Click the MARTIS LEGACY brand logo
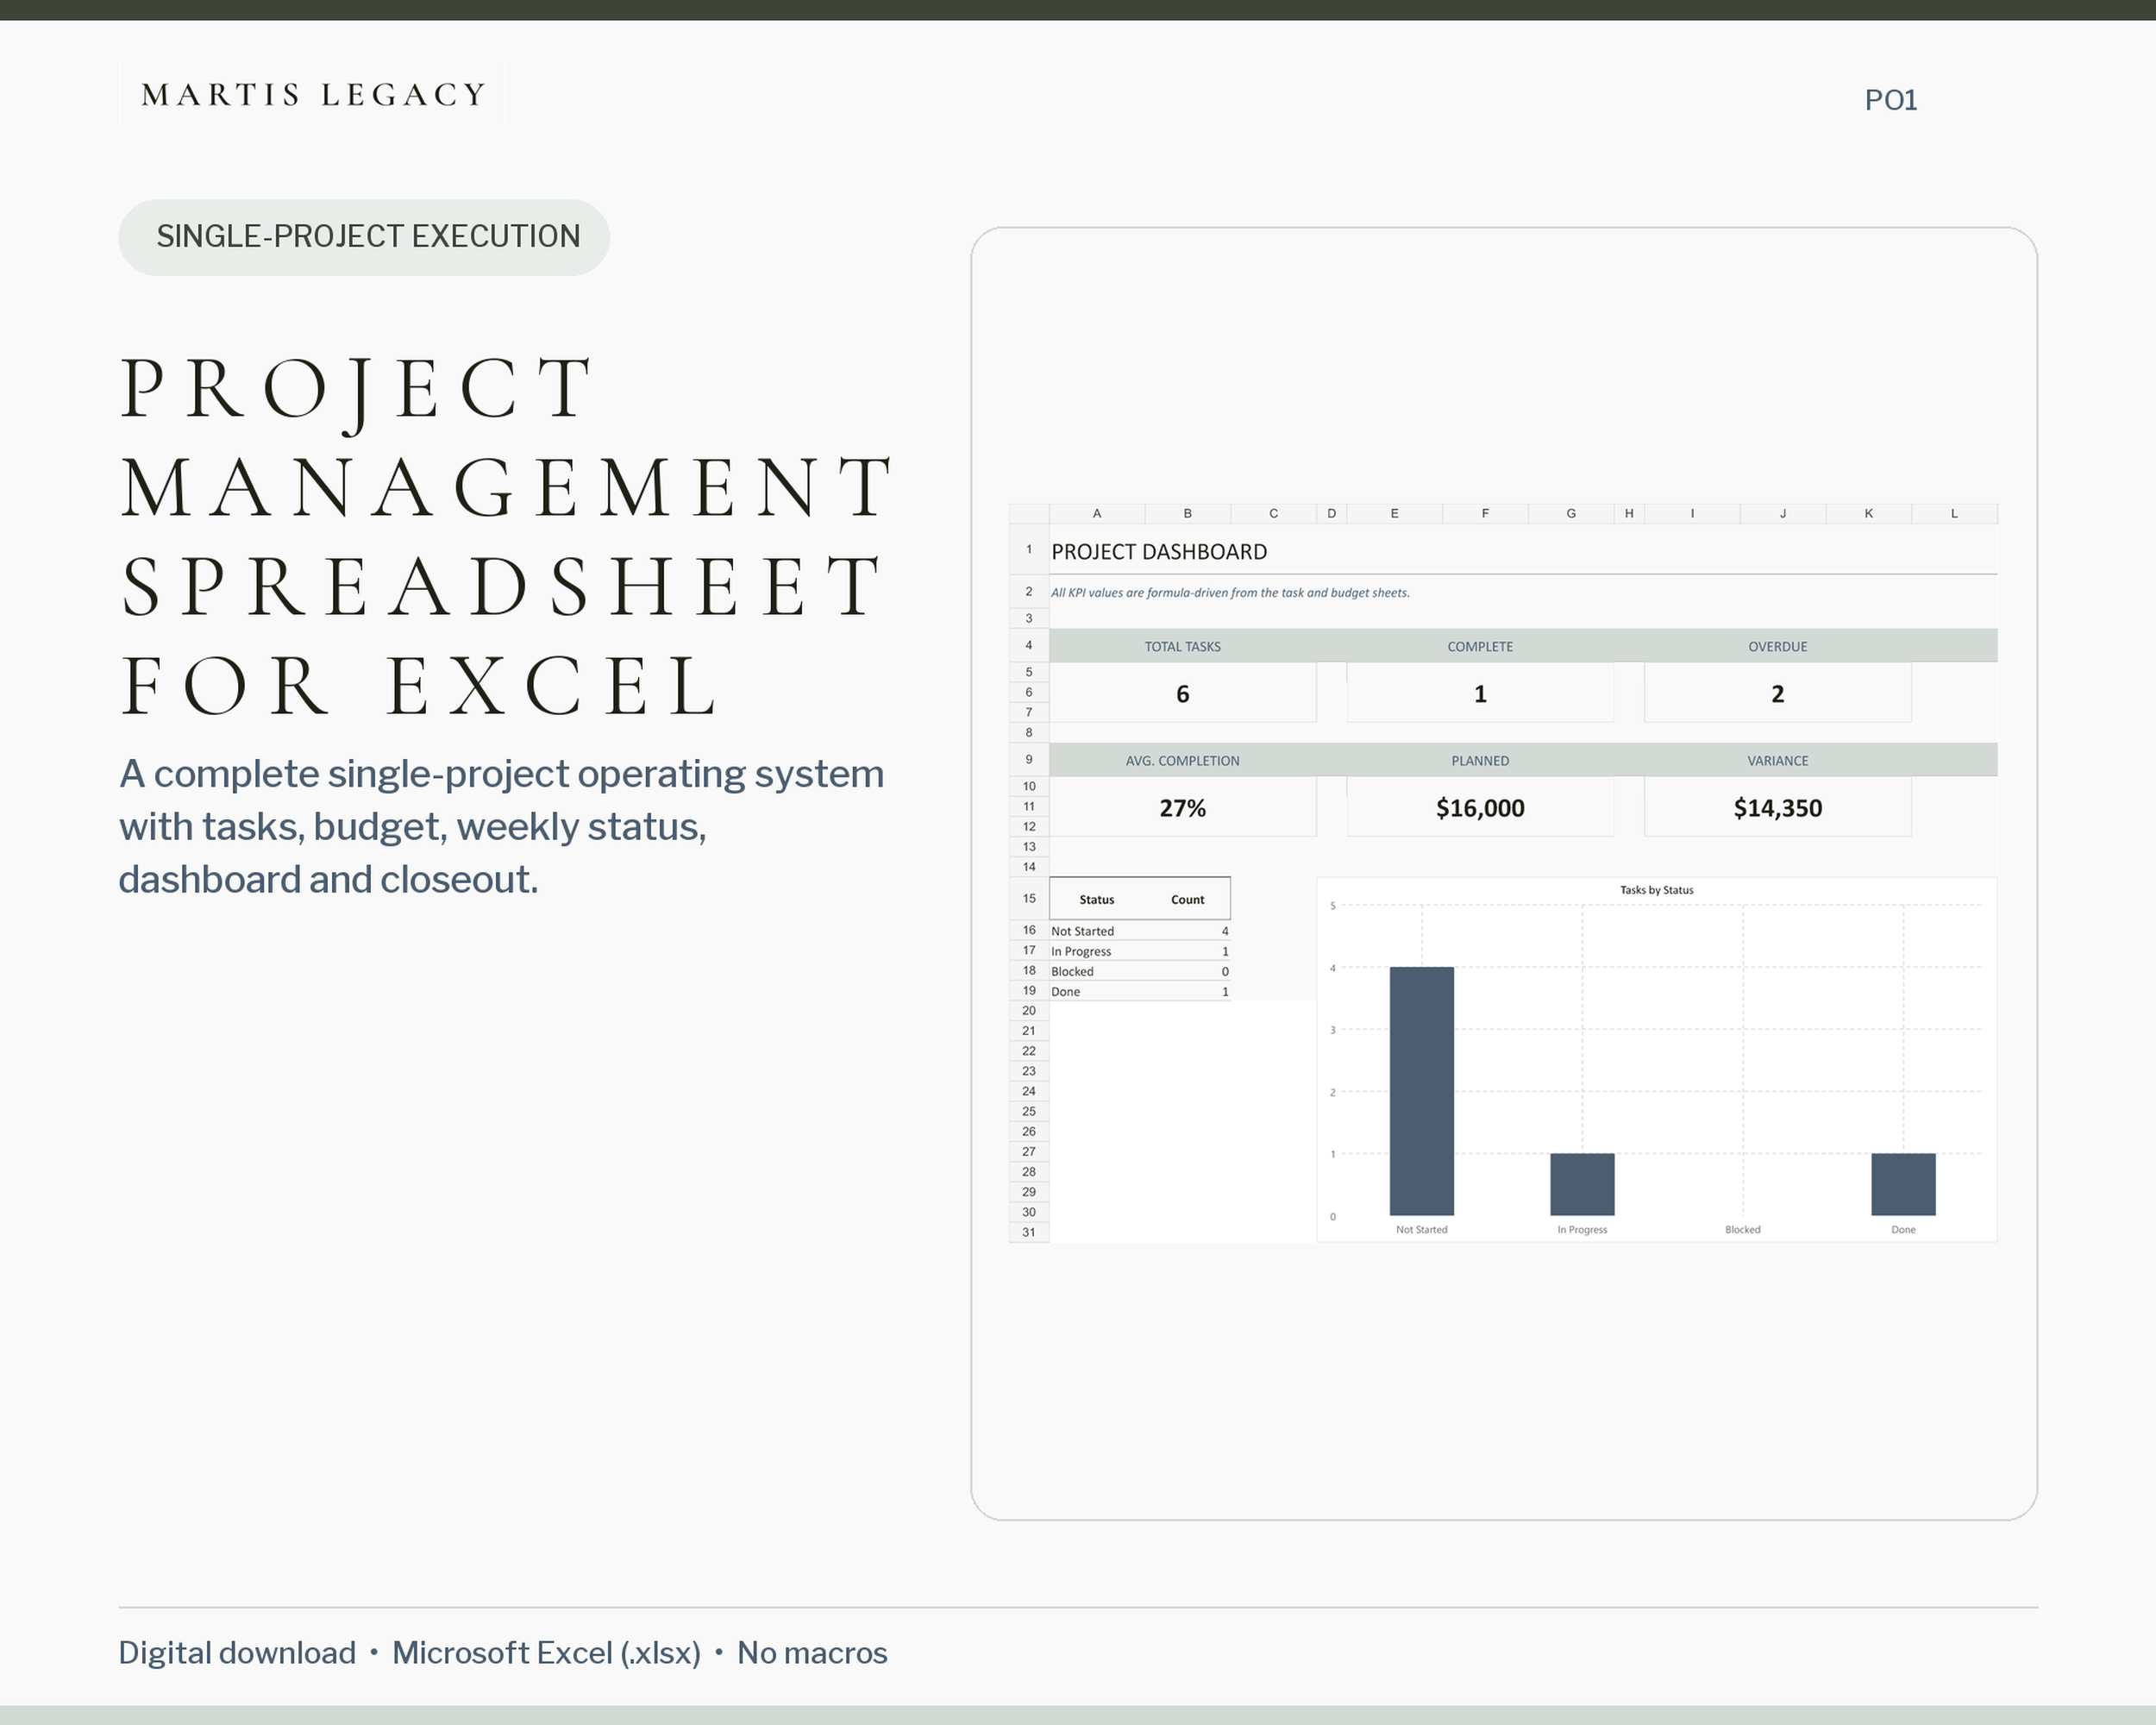The height and width of the screenshot is (1725, 2156). [x=313, y=95]
